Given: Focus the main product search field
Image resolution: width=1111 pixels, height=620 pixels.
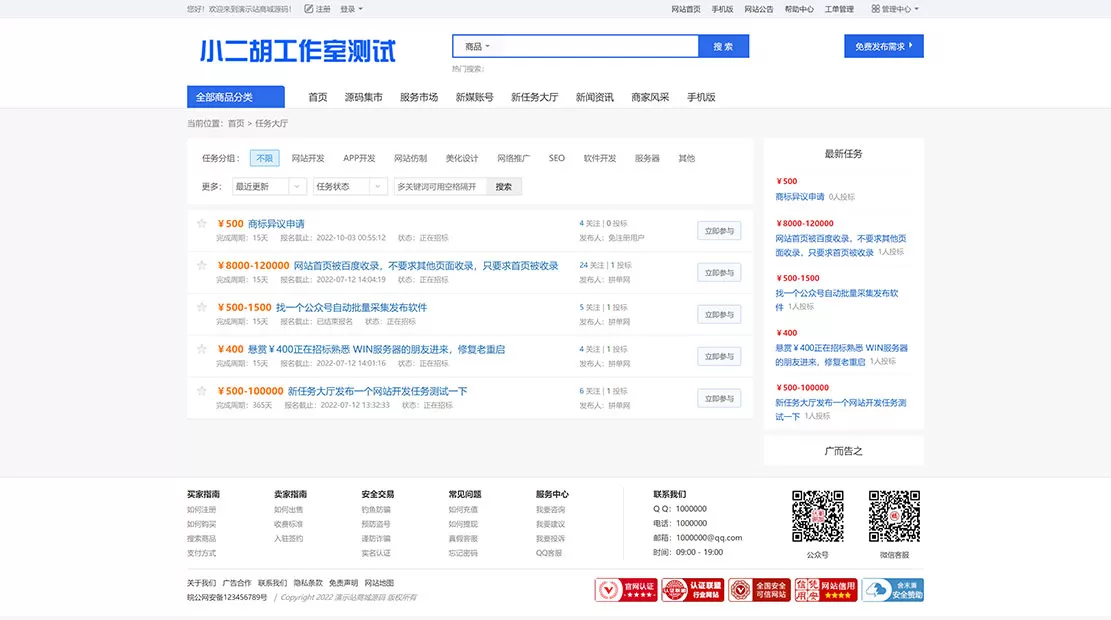Looking at the screenshot, I should click(x=595, y=46).
